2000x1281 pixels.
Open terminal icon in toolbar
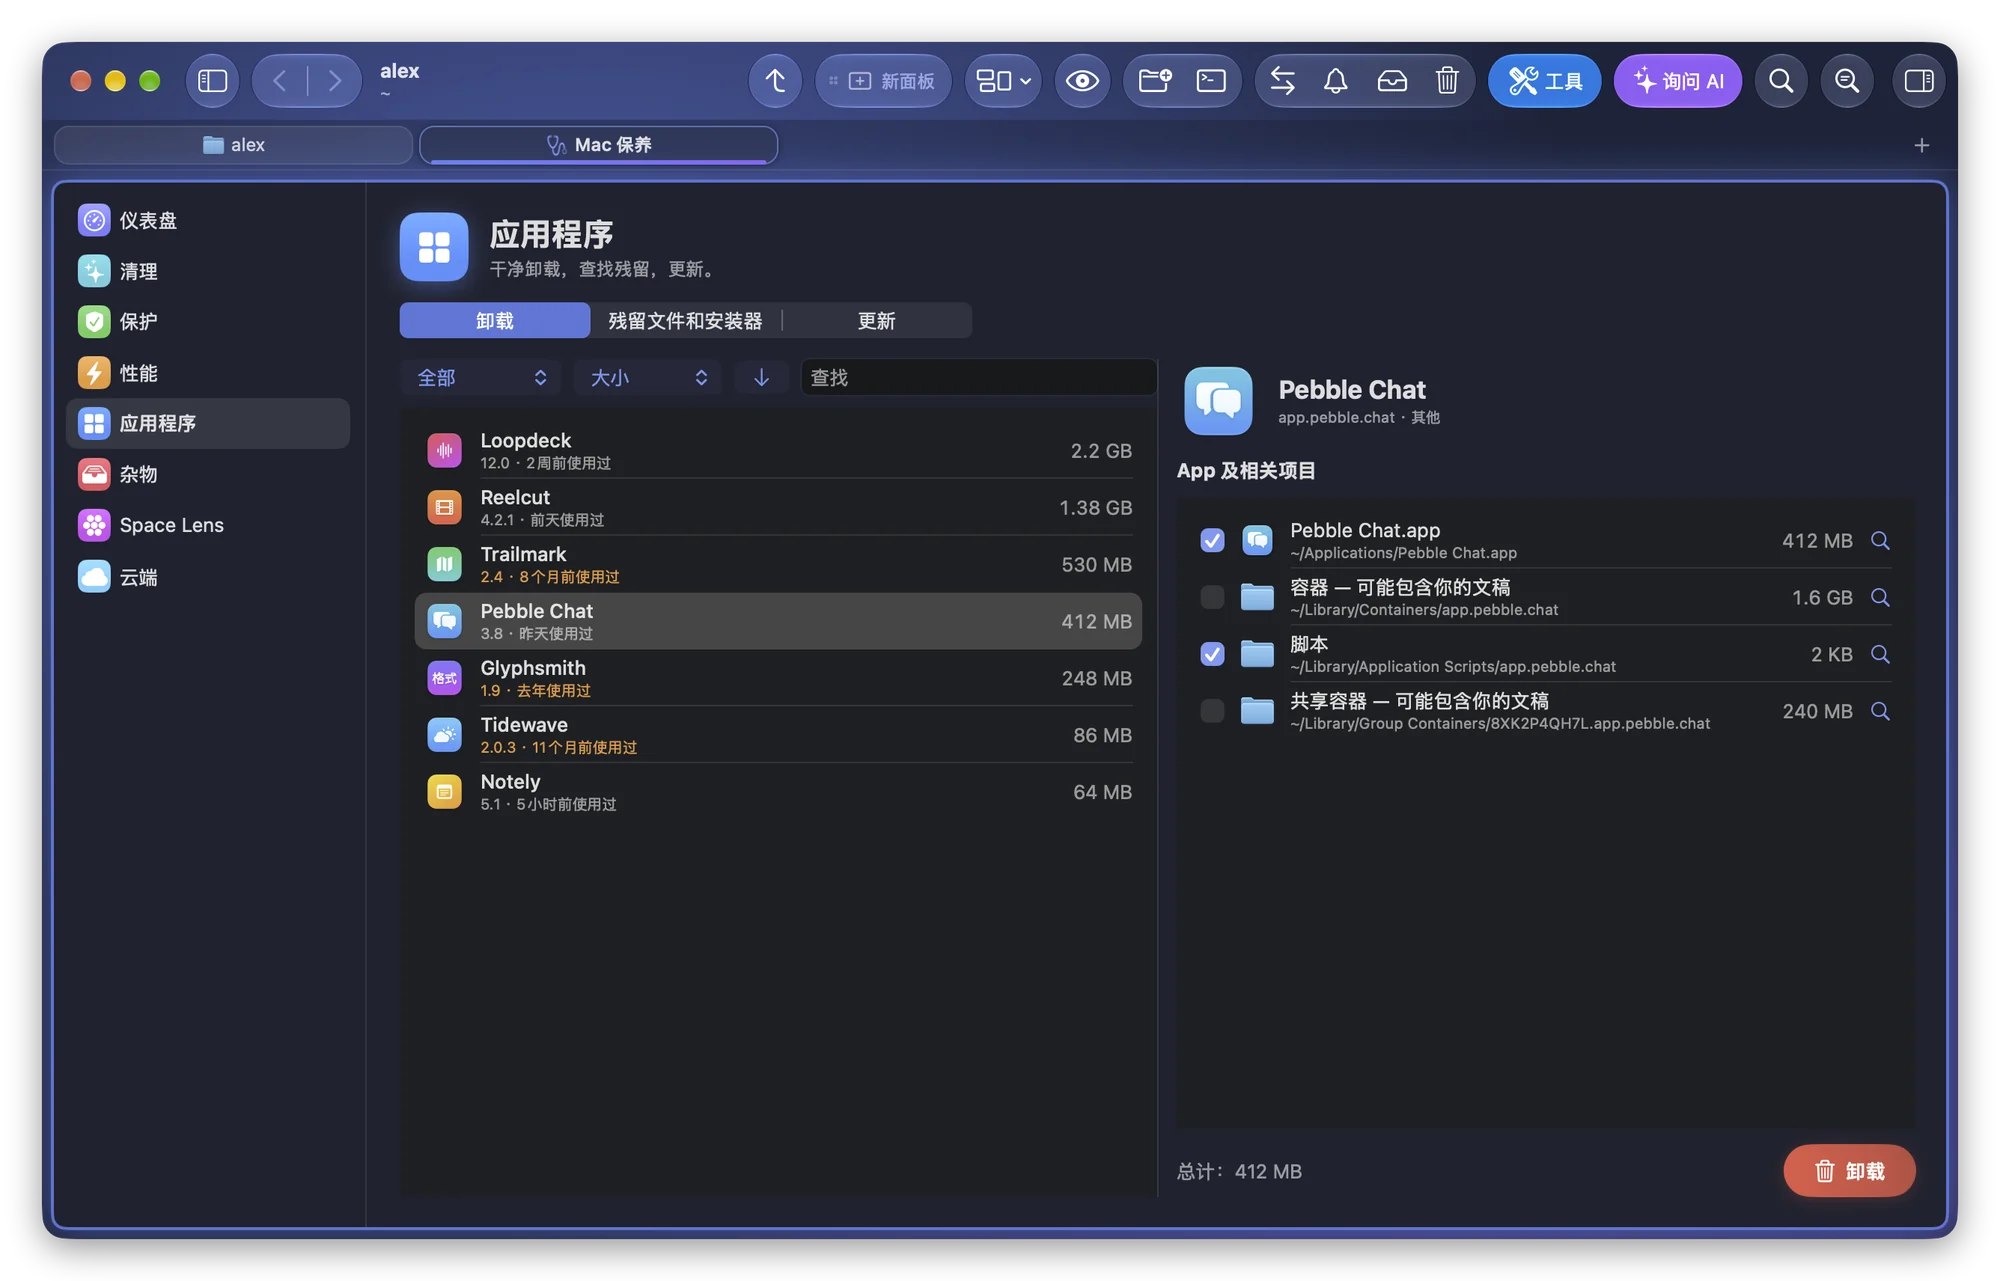1211,81
